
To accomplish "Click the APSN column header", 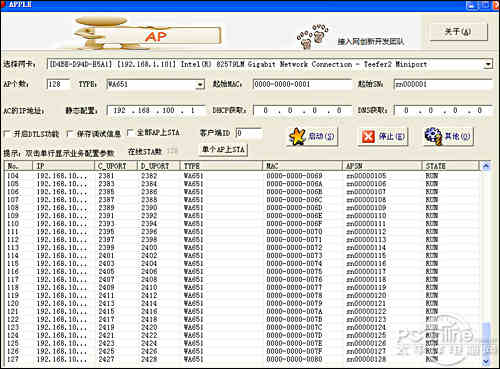I will [x=382, y=166].
